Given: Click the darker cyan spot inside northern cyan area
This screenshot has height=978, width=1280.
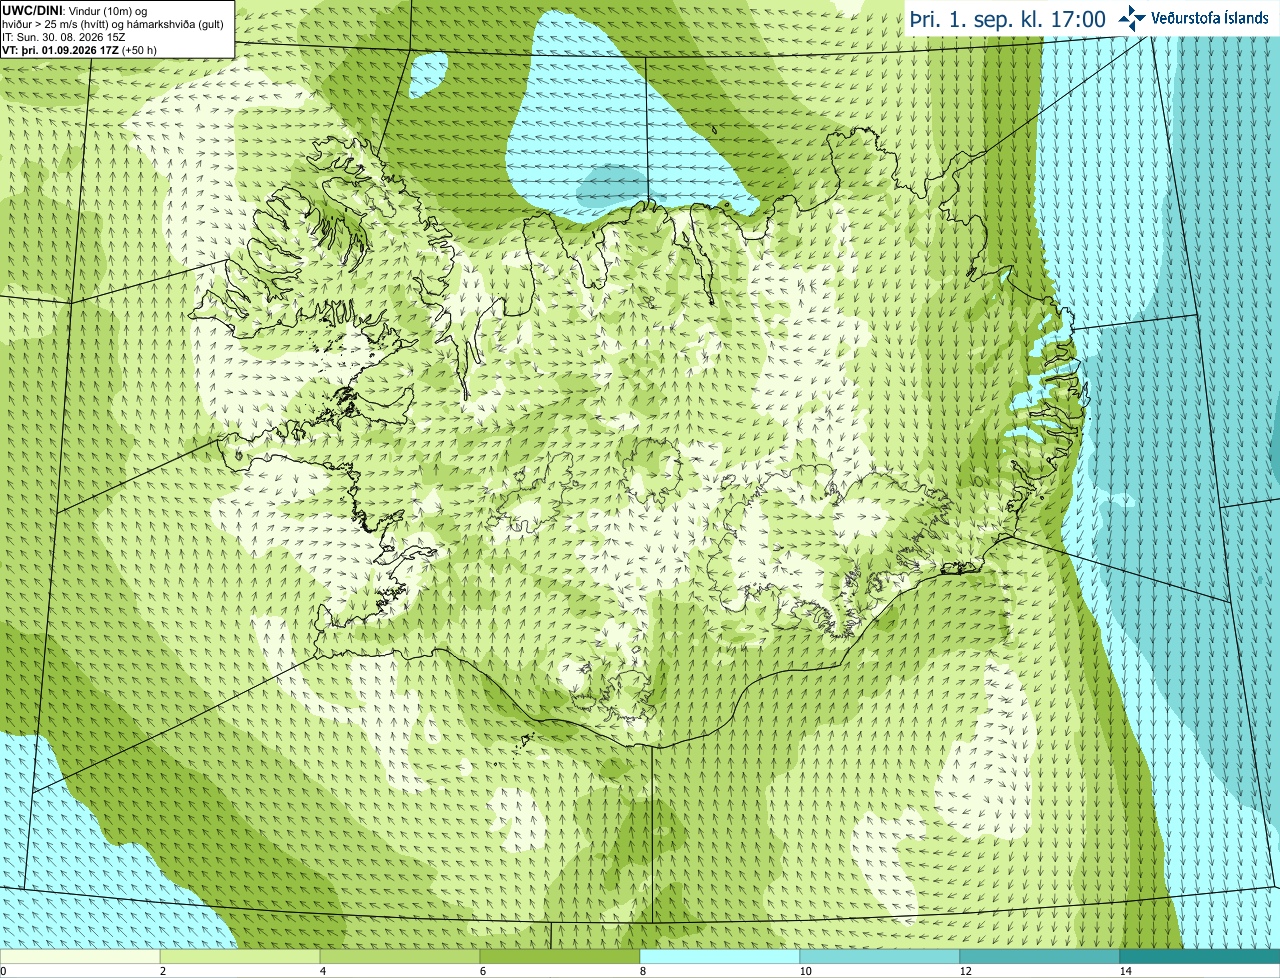Looking at the screenshot, I should point(612,184).
